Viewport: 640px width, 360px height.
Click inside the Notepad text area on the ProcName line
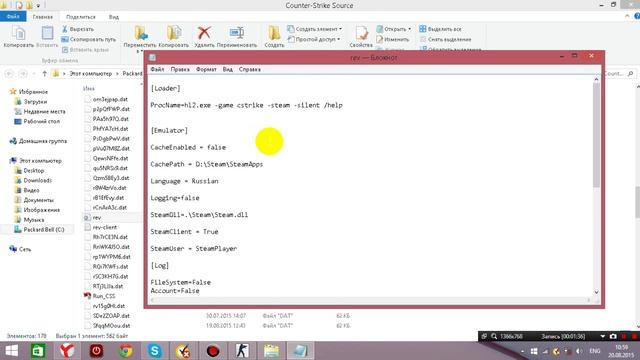click(246, 105)
